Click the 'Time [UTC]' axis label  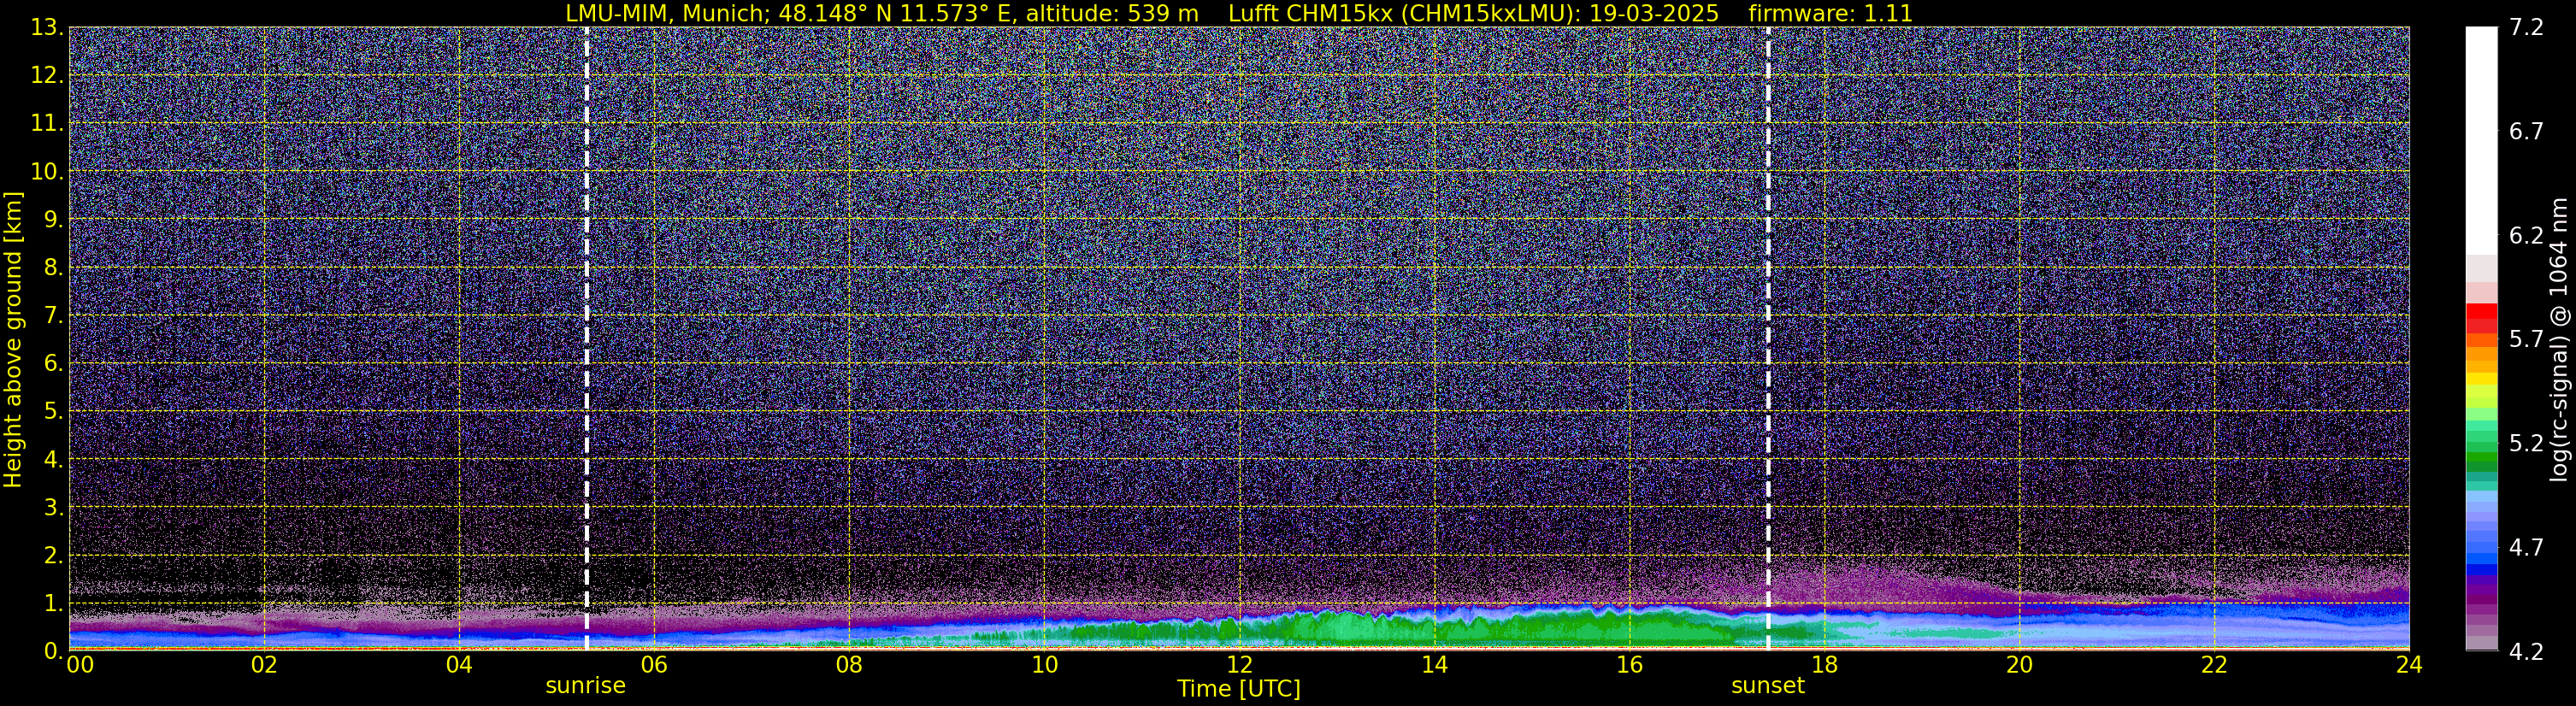click(1239, 689)
